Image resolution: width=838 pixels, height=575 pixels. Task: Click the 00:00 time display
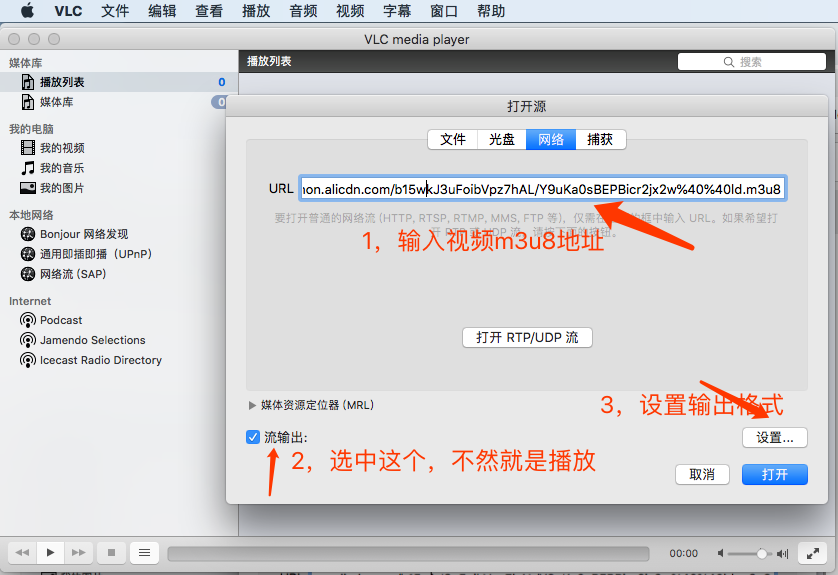[684, 554]
